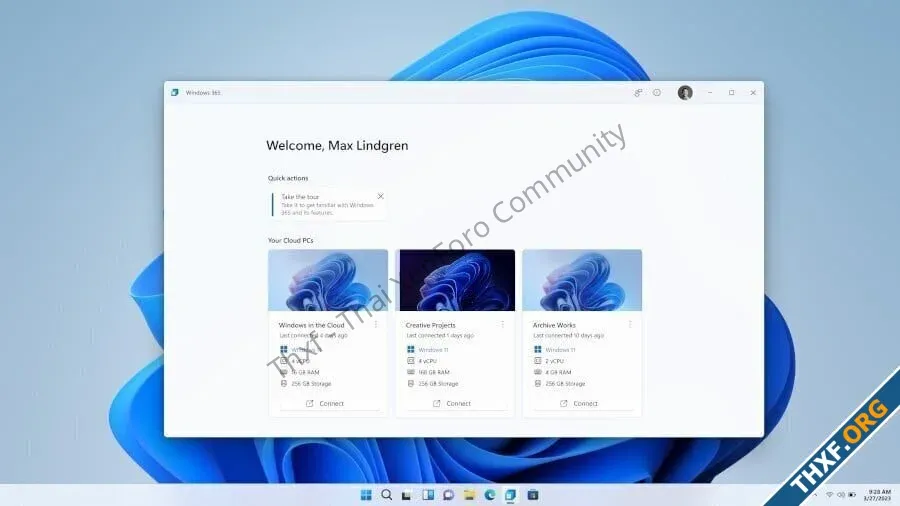This screenshot has height=506, width=900.
Task: Select the Creative Projects card title
Action: (x=430, y=325)
